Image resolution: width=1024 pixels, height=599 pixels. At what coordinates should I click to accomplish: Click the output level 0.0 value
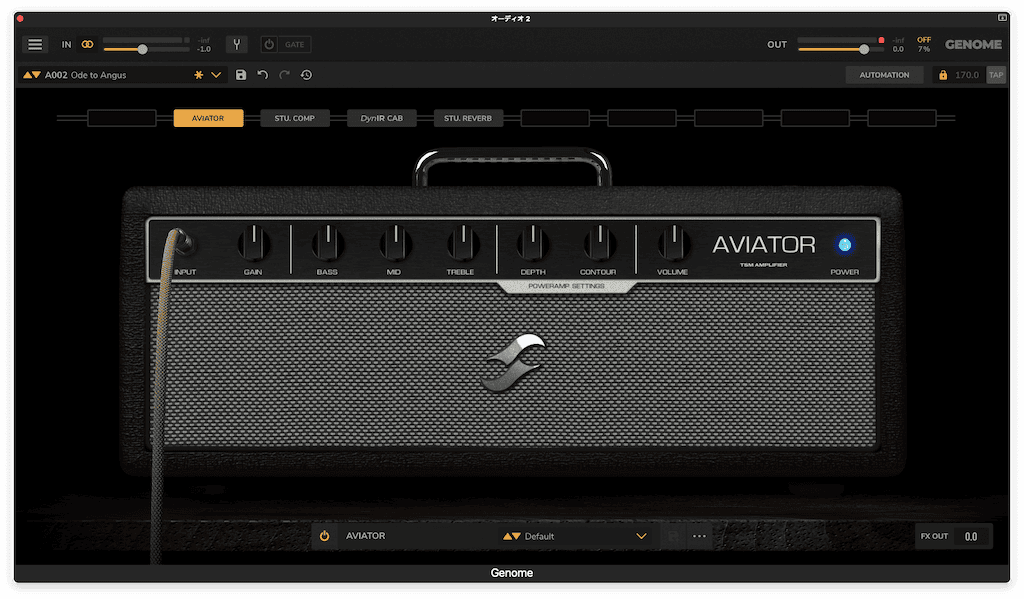click(x=899, y=49)
